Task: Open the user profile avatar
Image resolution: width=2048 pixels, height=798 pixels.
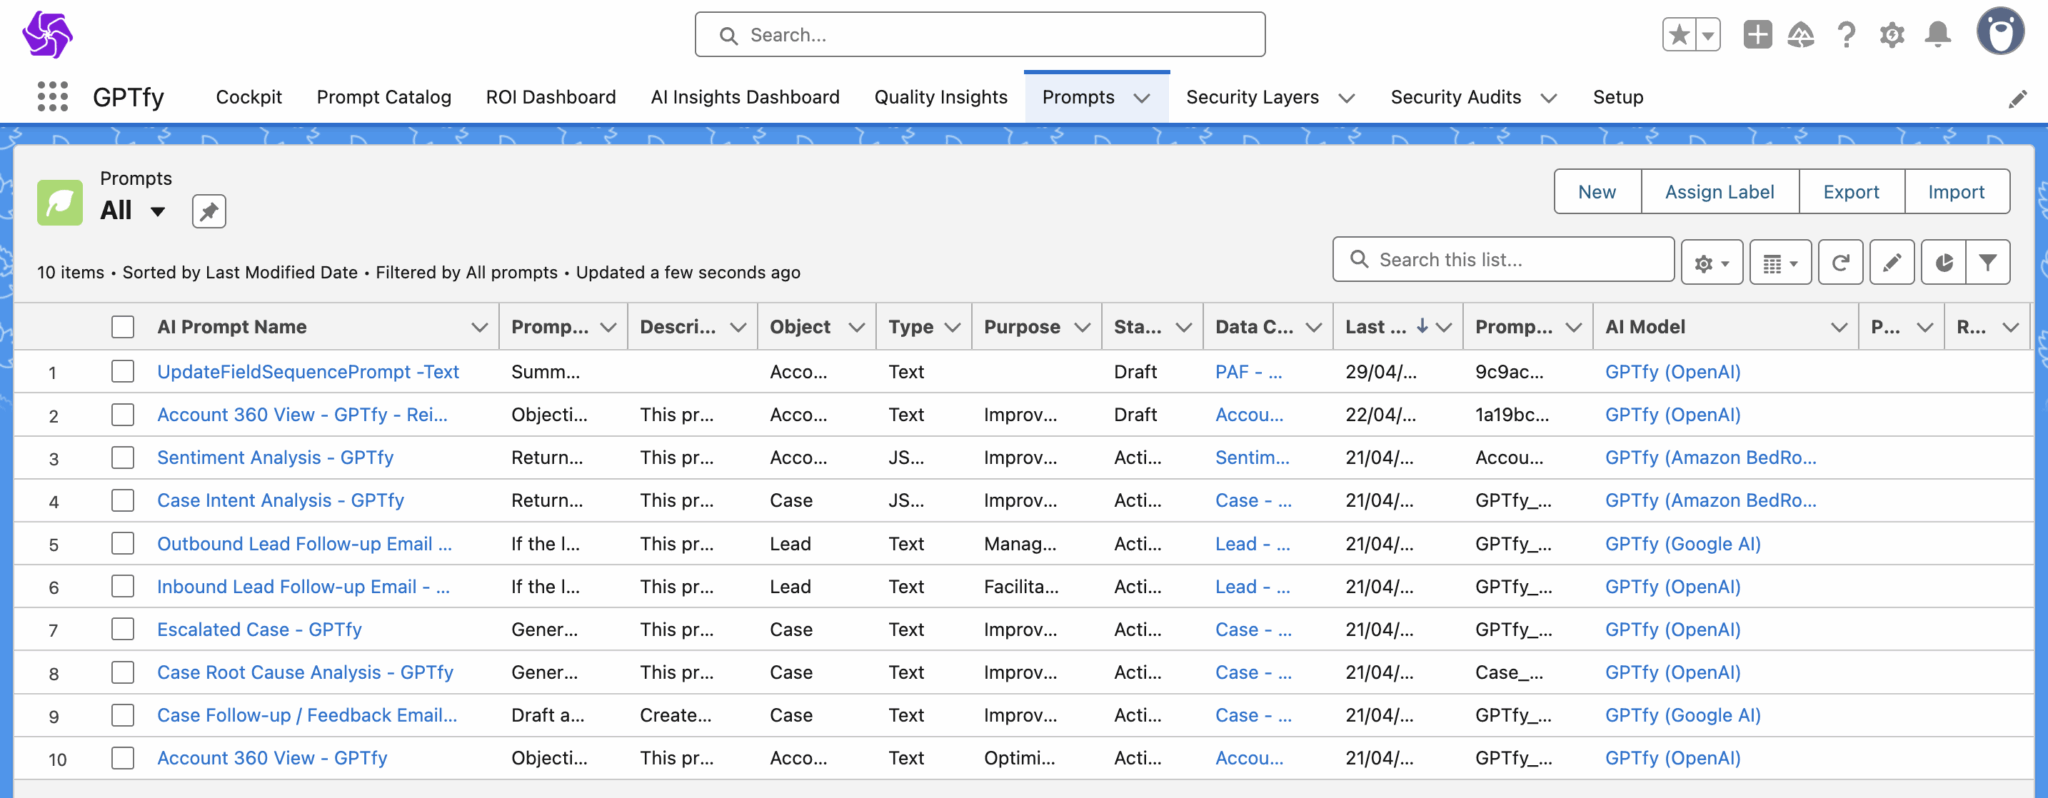Action: click(x=2000, y=33)
